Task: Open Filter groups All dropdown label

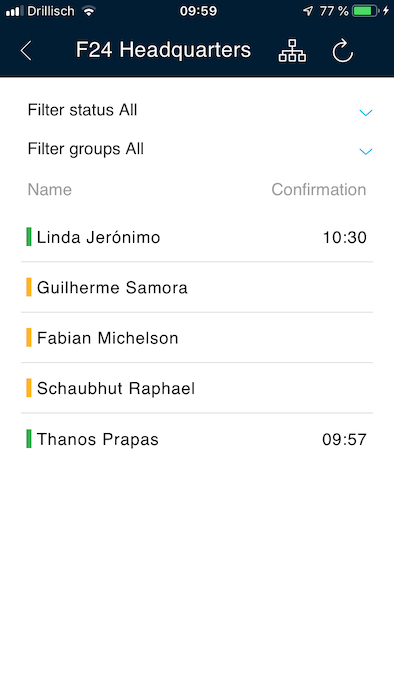Action: 86,149
